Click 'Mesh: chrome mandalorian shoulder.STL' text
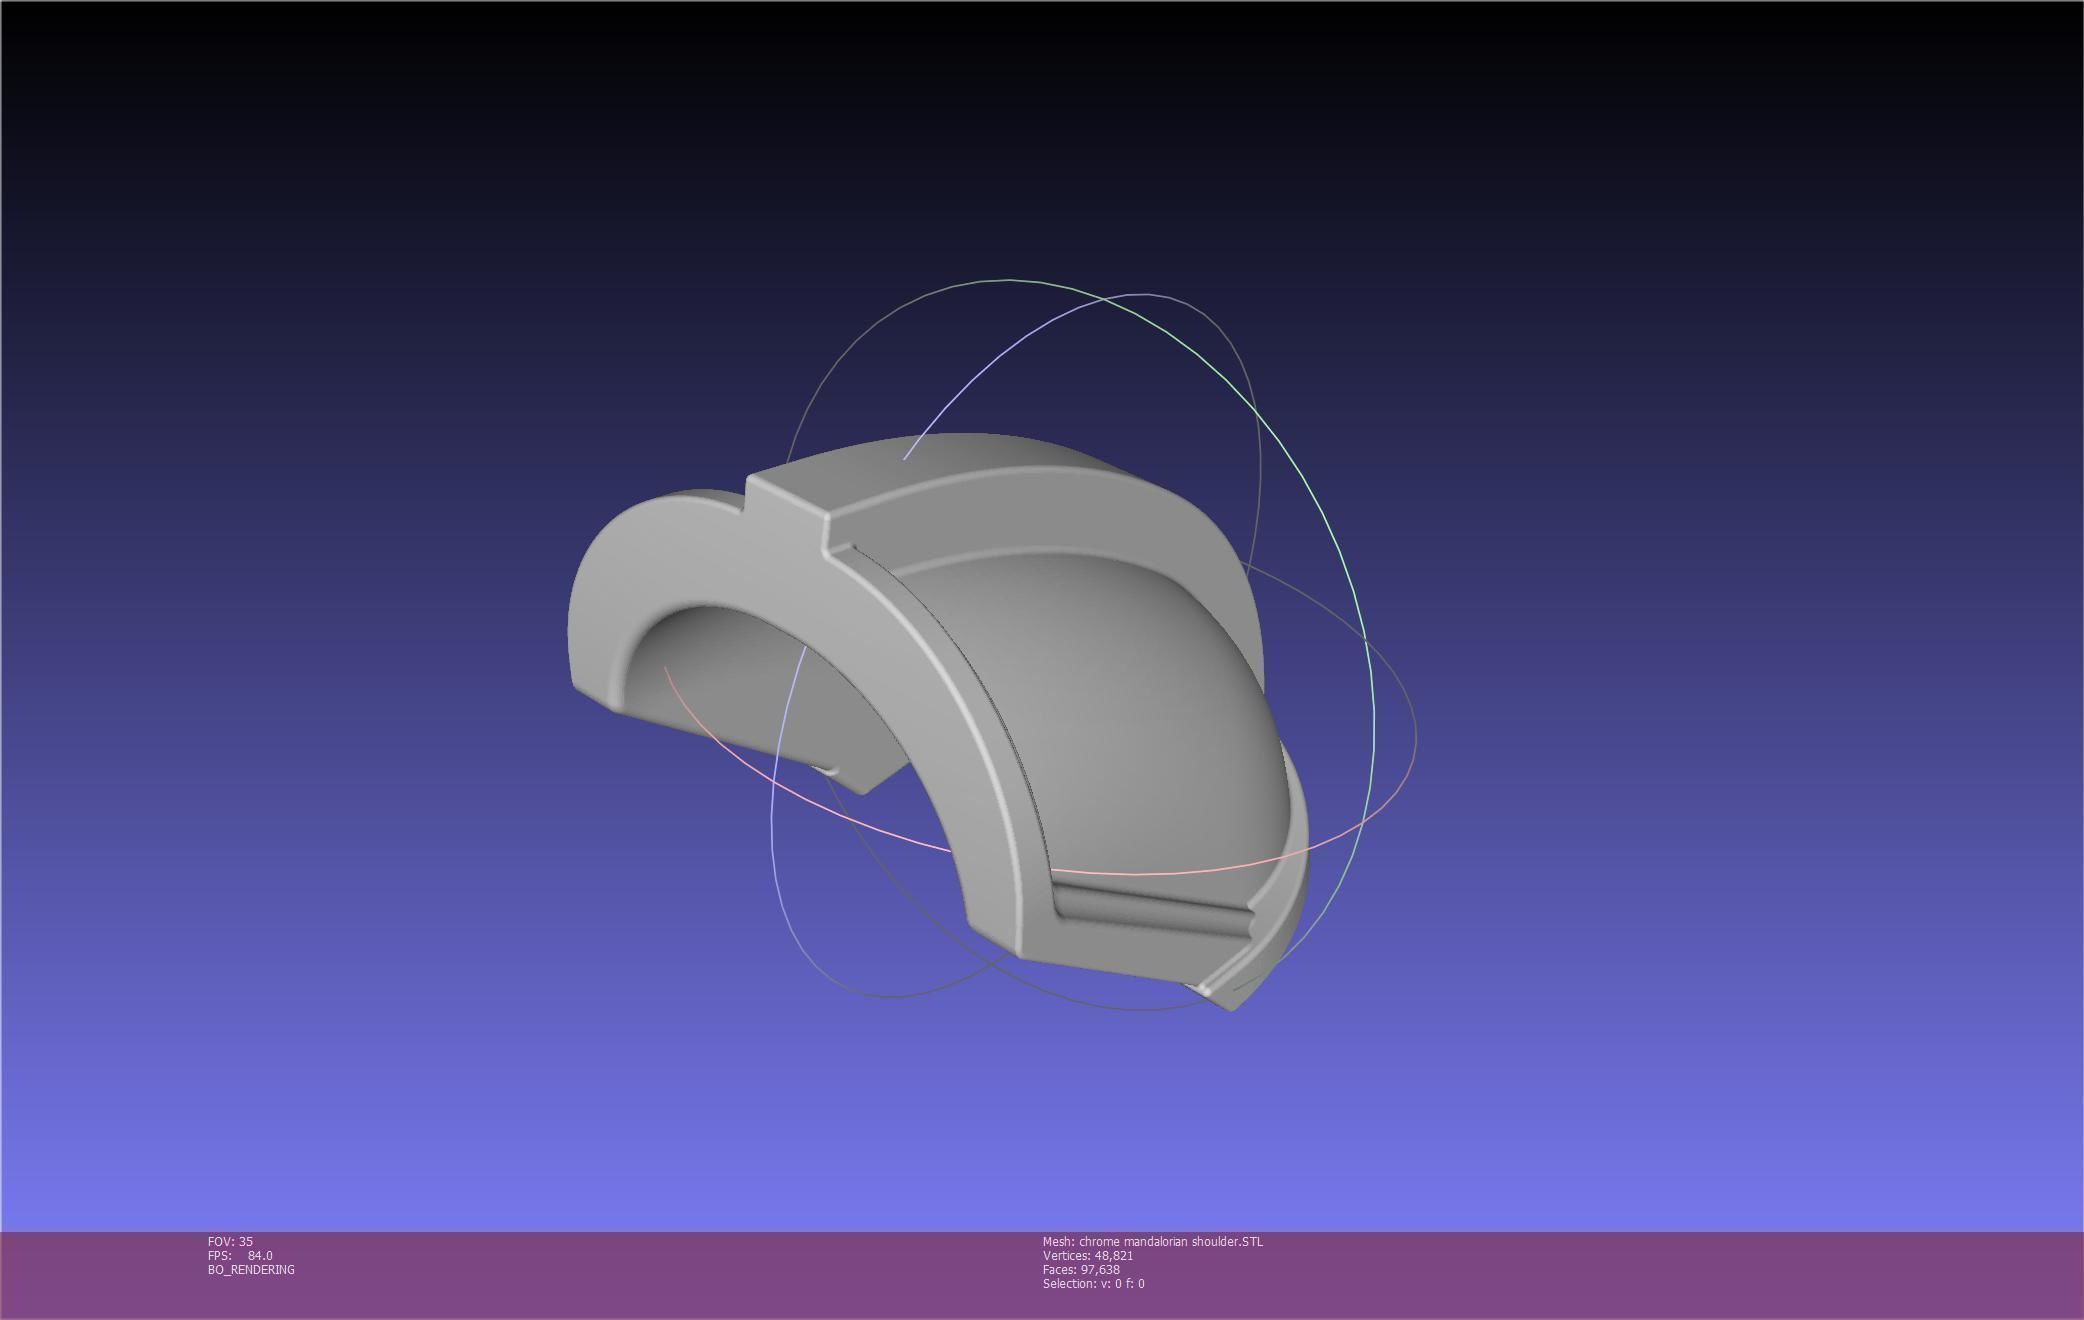The height and width of the screenshot is (1320, 2084). coord(1152,1241)
